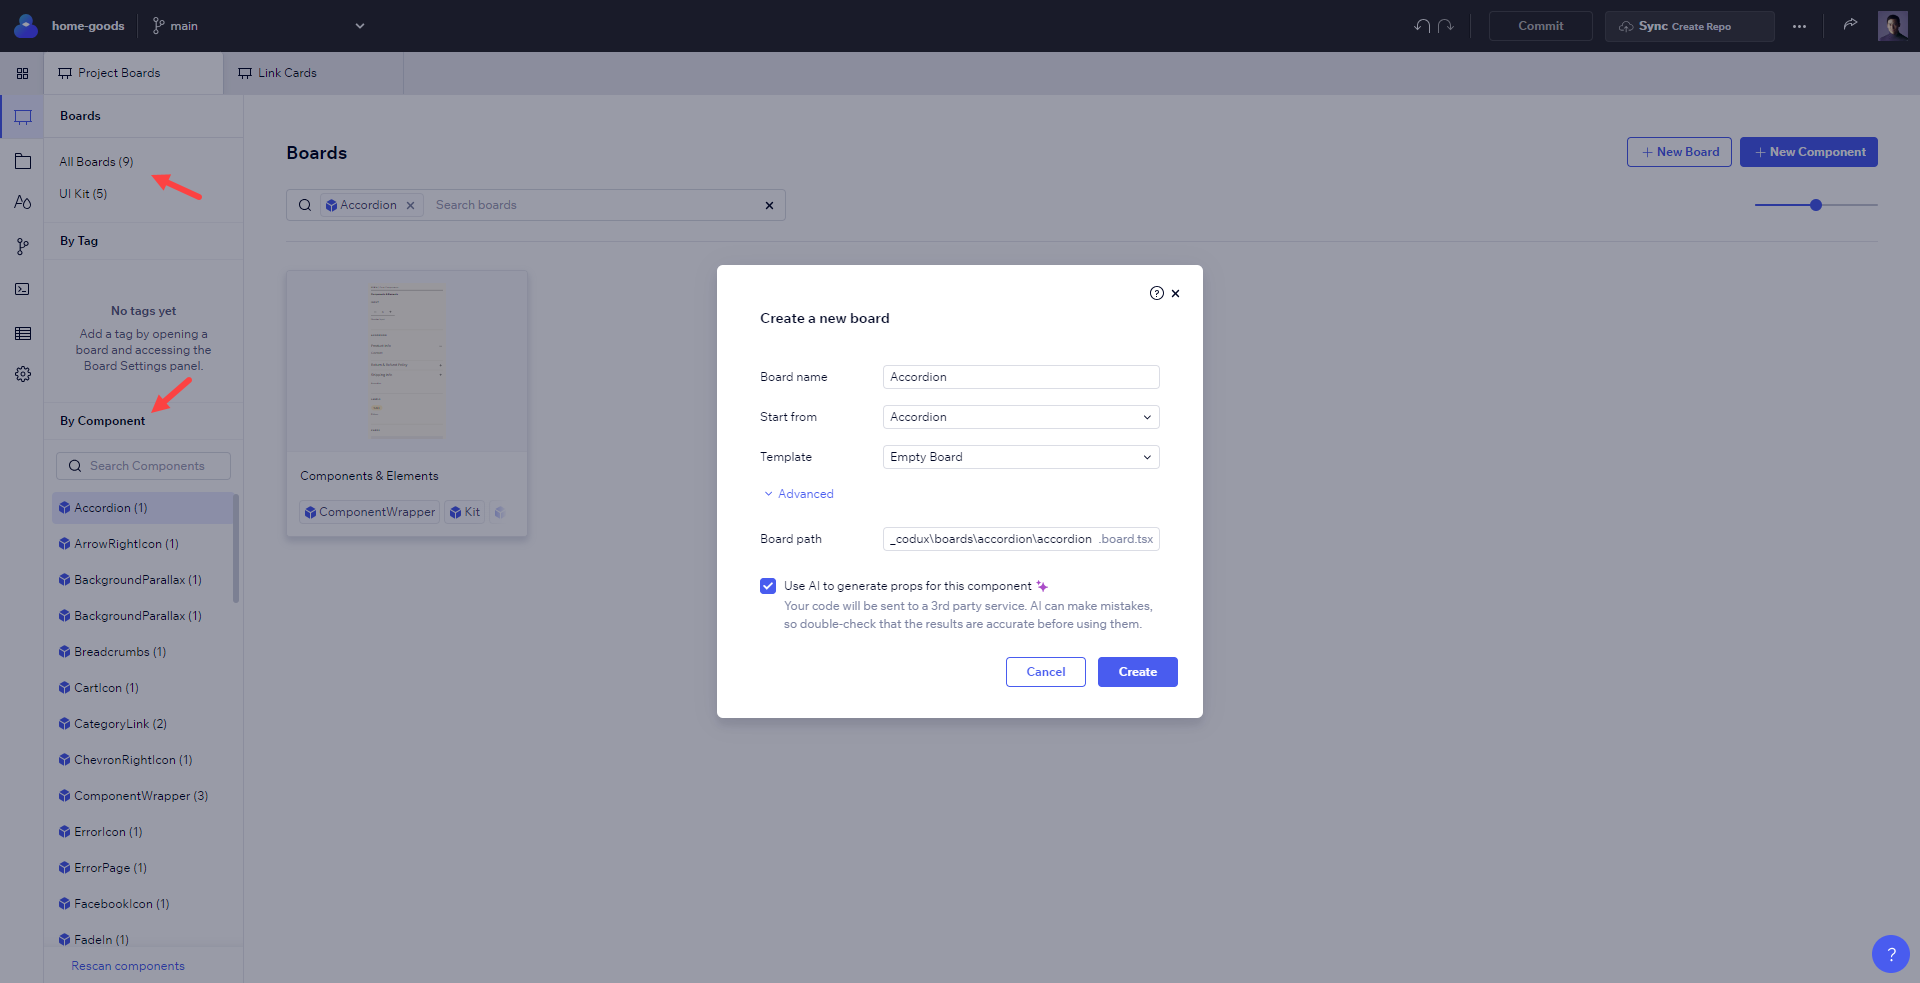Viewport: 1920px width, 983px height.
Task: Select ErrorPage (1) component
Action: point(142,868)
